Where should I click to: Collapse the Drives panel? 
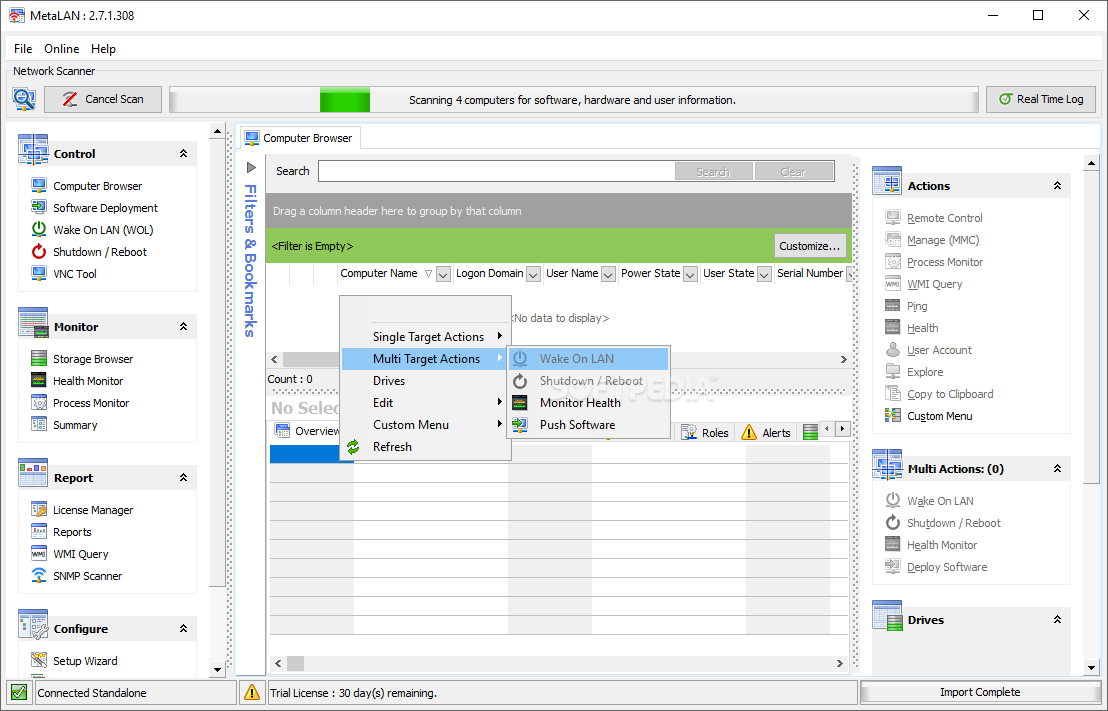point(1057,620)
